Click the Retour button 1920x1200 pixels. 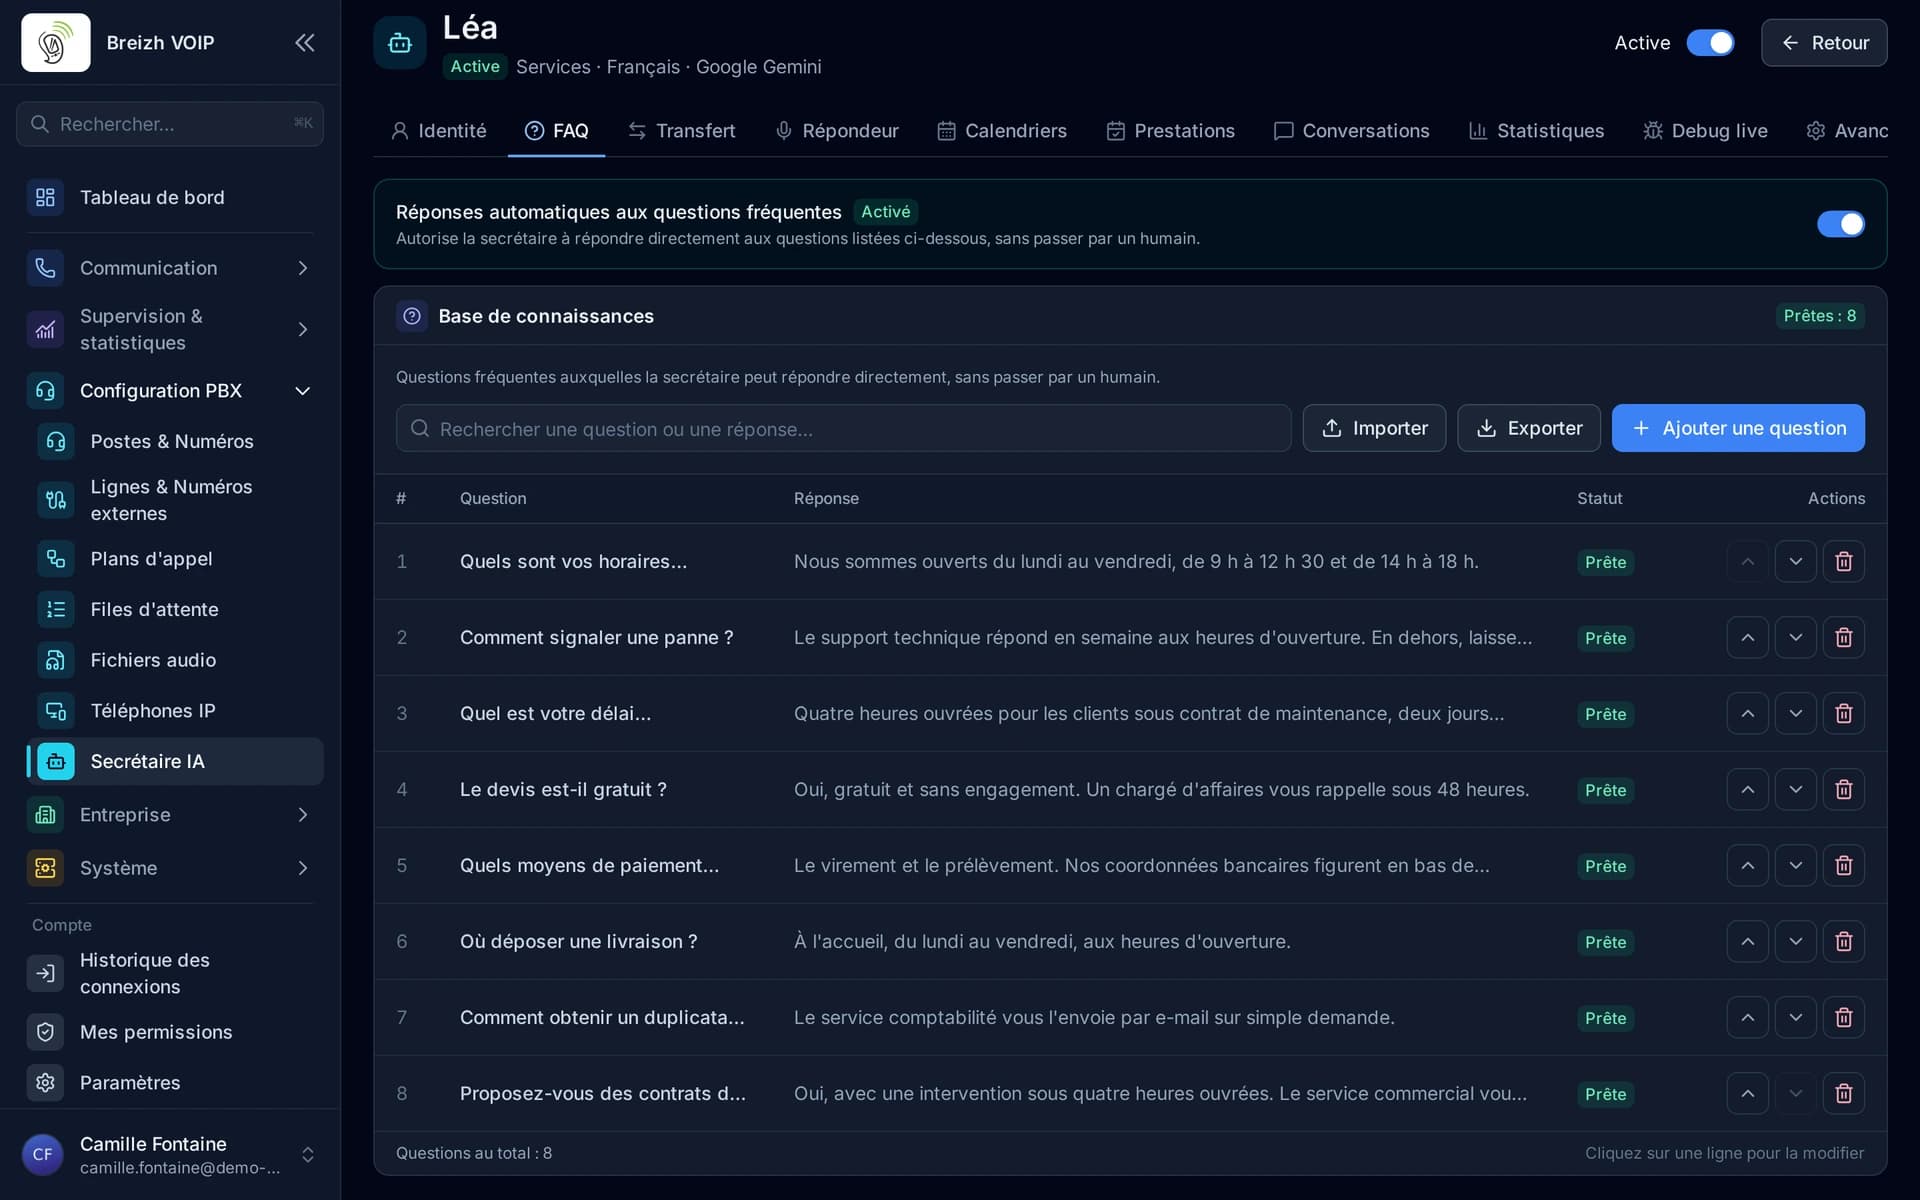pos(1824,43)
